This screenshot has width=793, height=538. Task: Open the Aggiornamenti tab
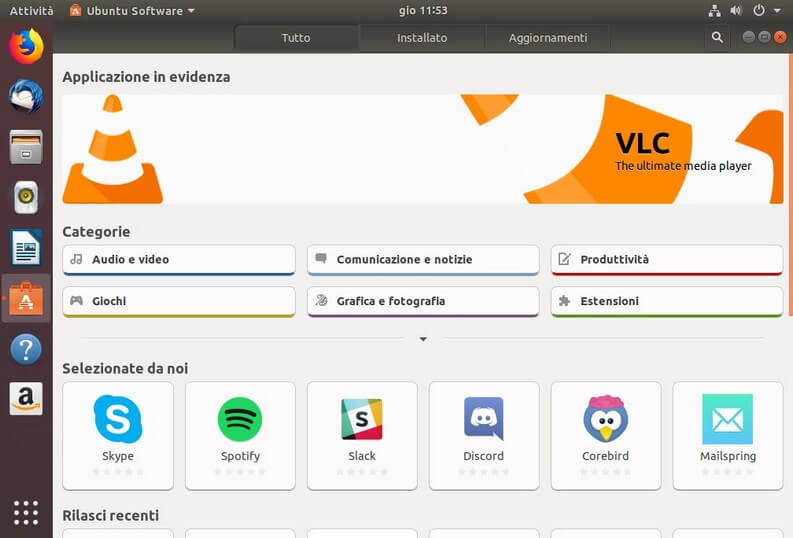point(548,38)
